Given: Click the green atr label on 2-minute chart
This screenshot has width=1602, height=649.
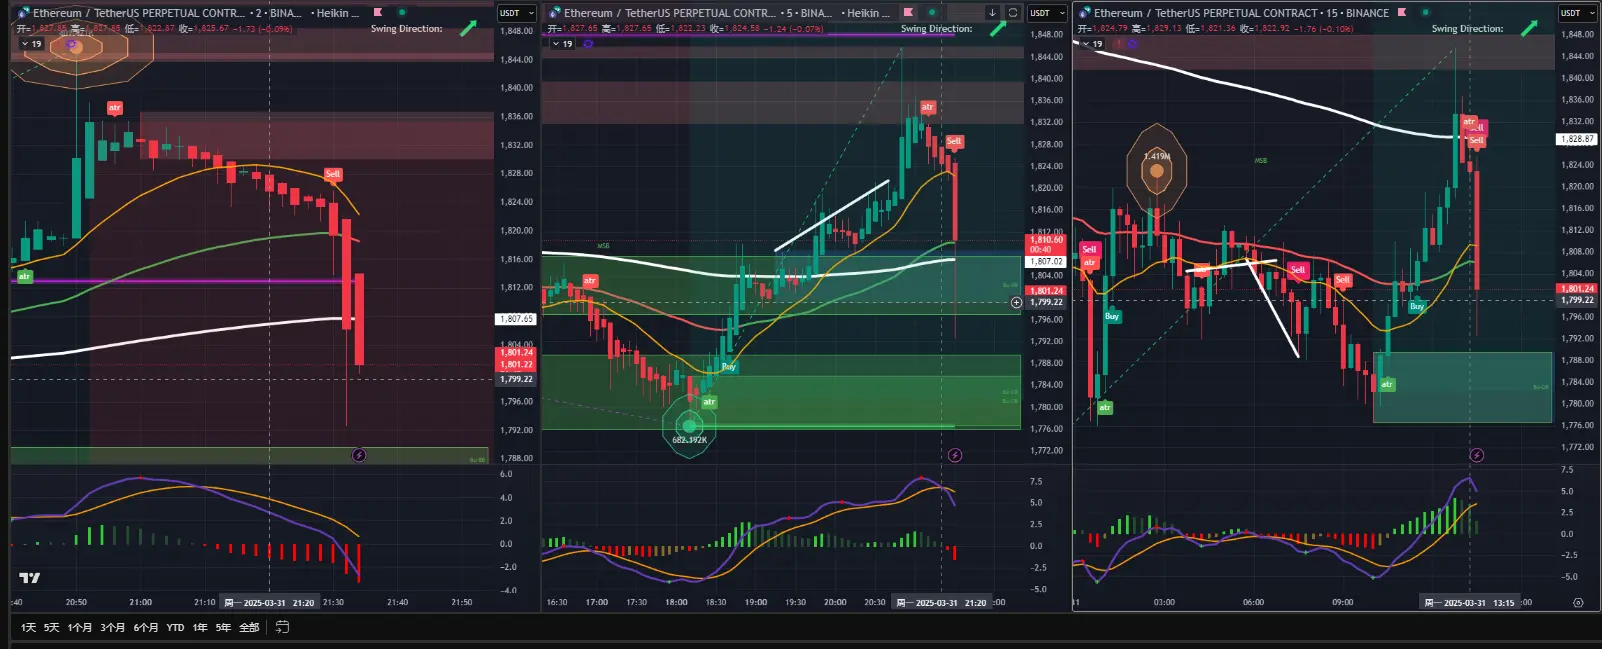Looking at the screenshot, I should tap(25, 276).
